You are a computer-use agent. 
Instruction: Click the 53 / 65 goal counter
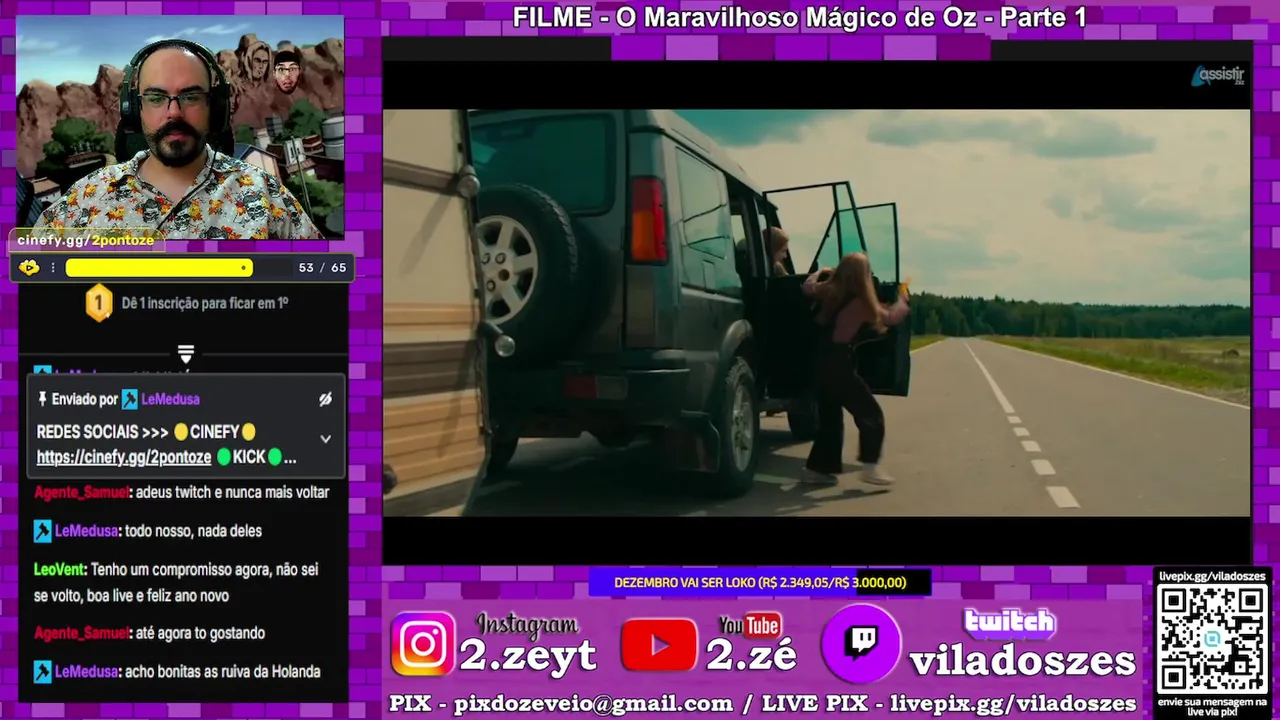pos(322,268)
